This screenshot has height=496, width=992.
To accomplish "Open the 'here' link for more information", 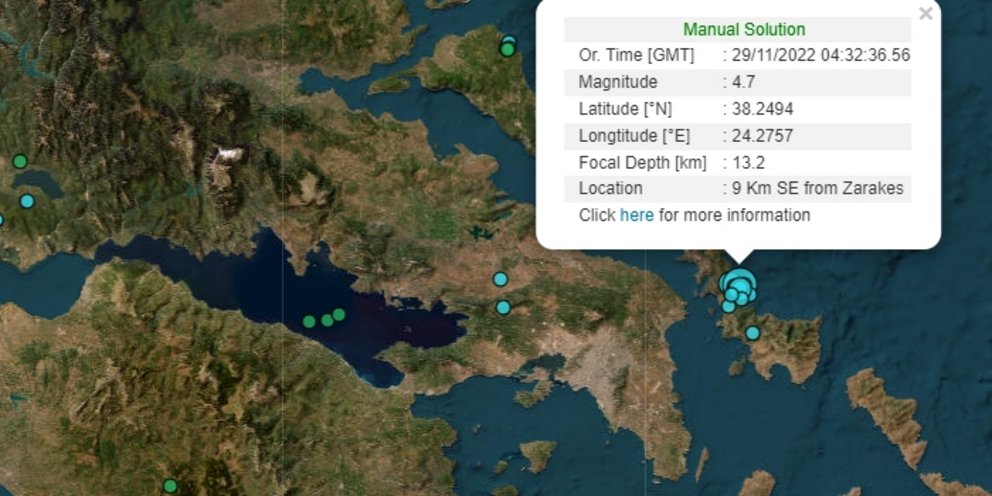I will pyautogui.click(x=636, y=215).
